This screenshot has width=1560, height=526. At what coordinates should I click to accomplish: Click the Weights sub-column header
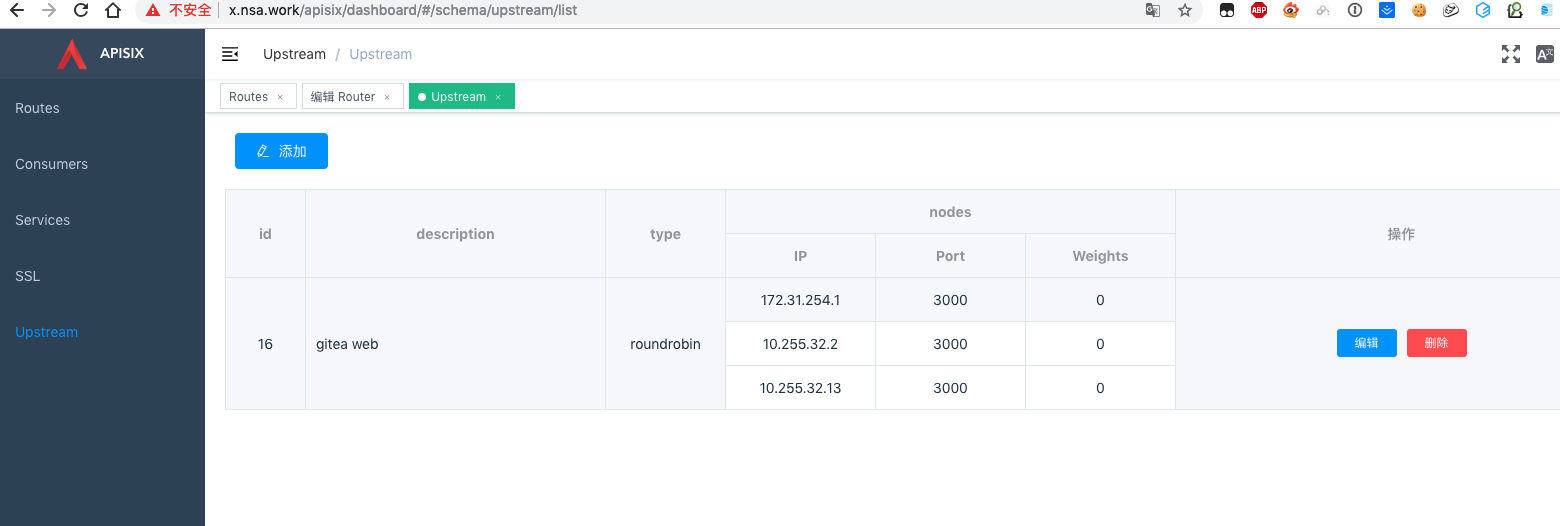(1100, 256)
